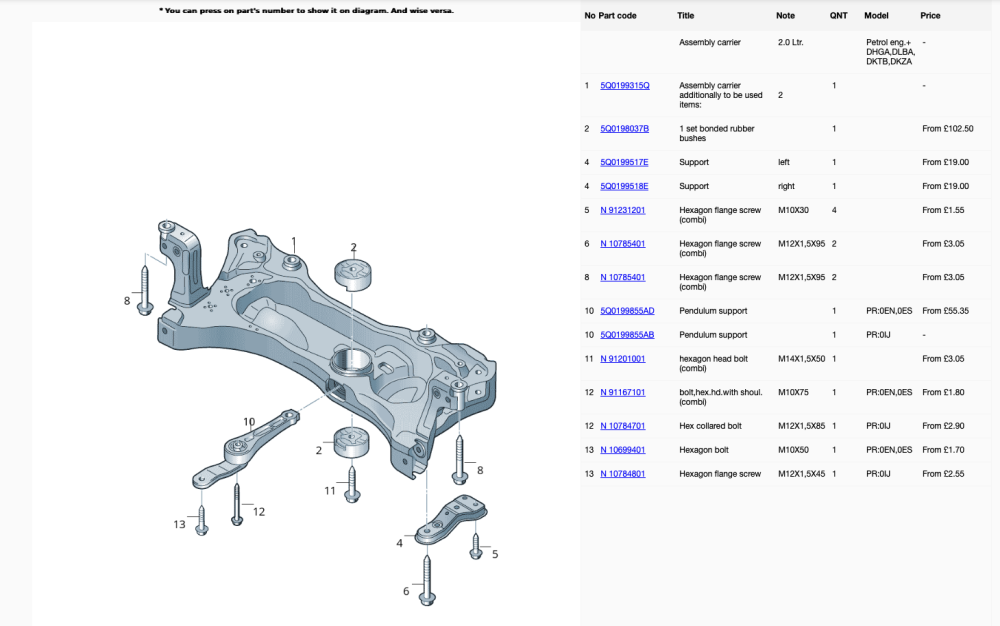
Task: Open hexagon flange screw N 10784801
Action: point(622,473)
